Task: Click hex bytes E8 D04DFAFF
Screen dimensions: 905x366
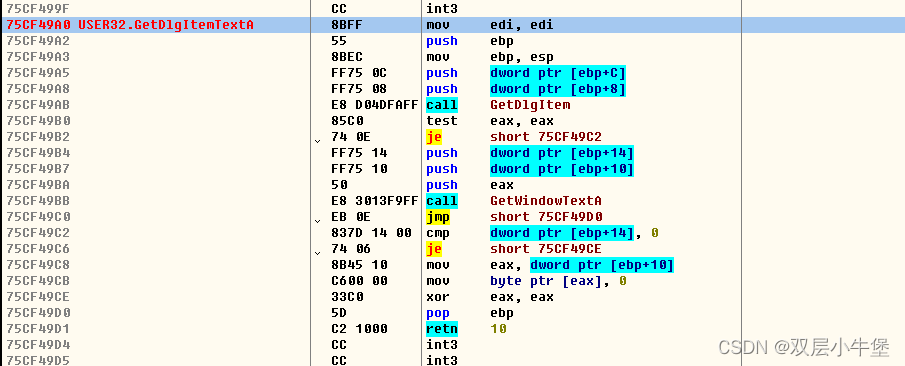Action: click(375, 105)
